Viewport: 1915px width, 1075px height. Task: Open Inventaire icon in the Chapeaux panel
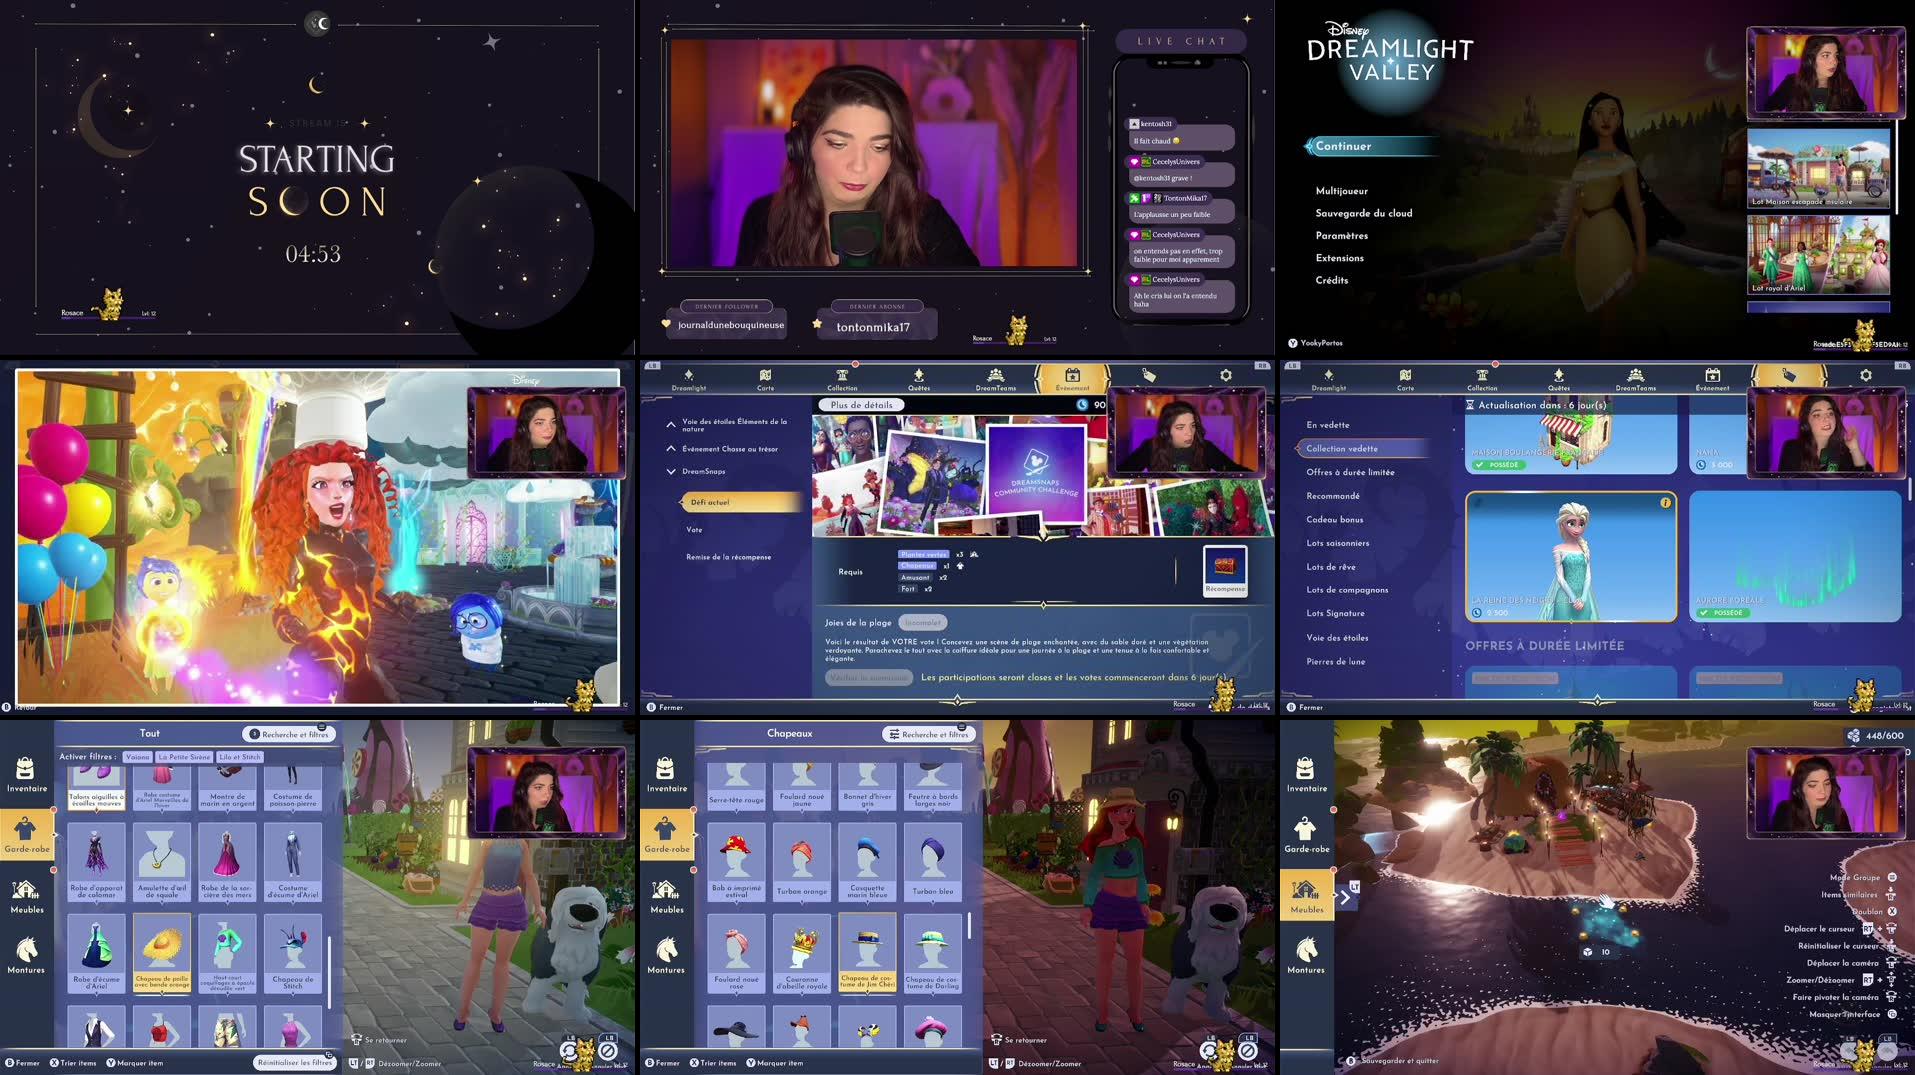pos(666,774)
